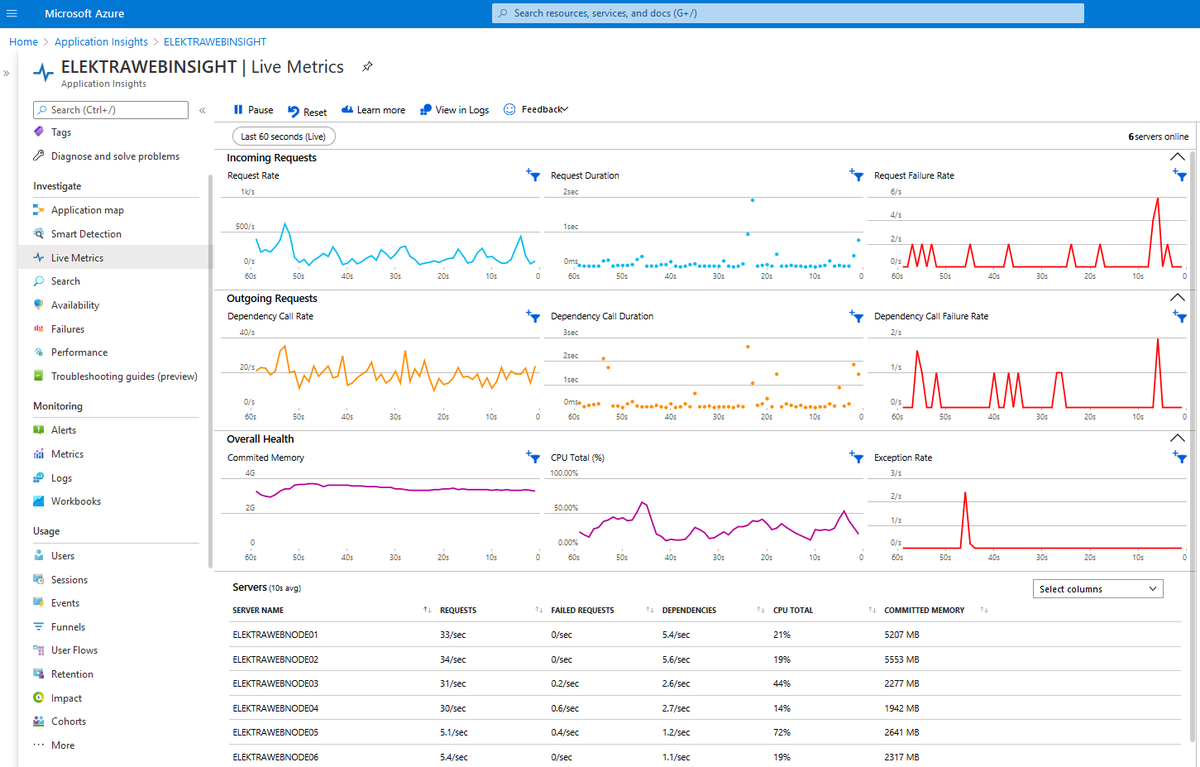Pin the Live Metrics blade

pos(367,66)
